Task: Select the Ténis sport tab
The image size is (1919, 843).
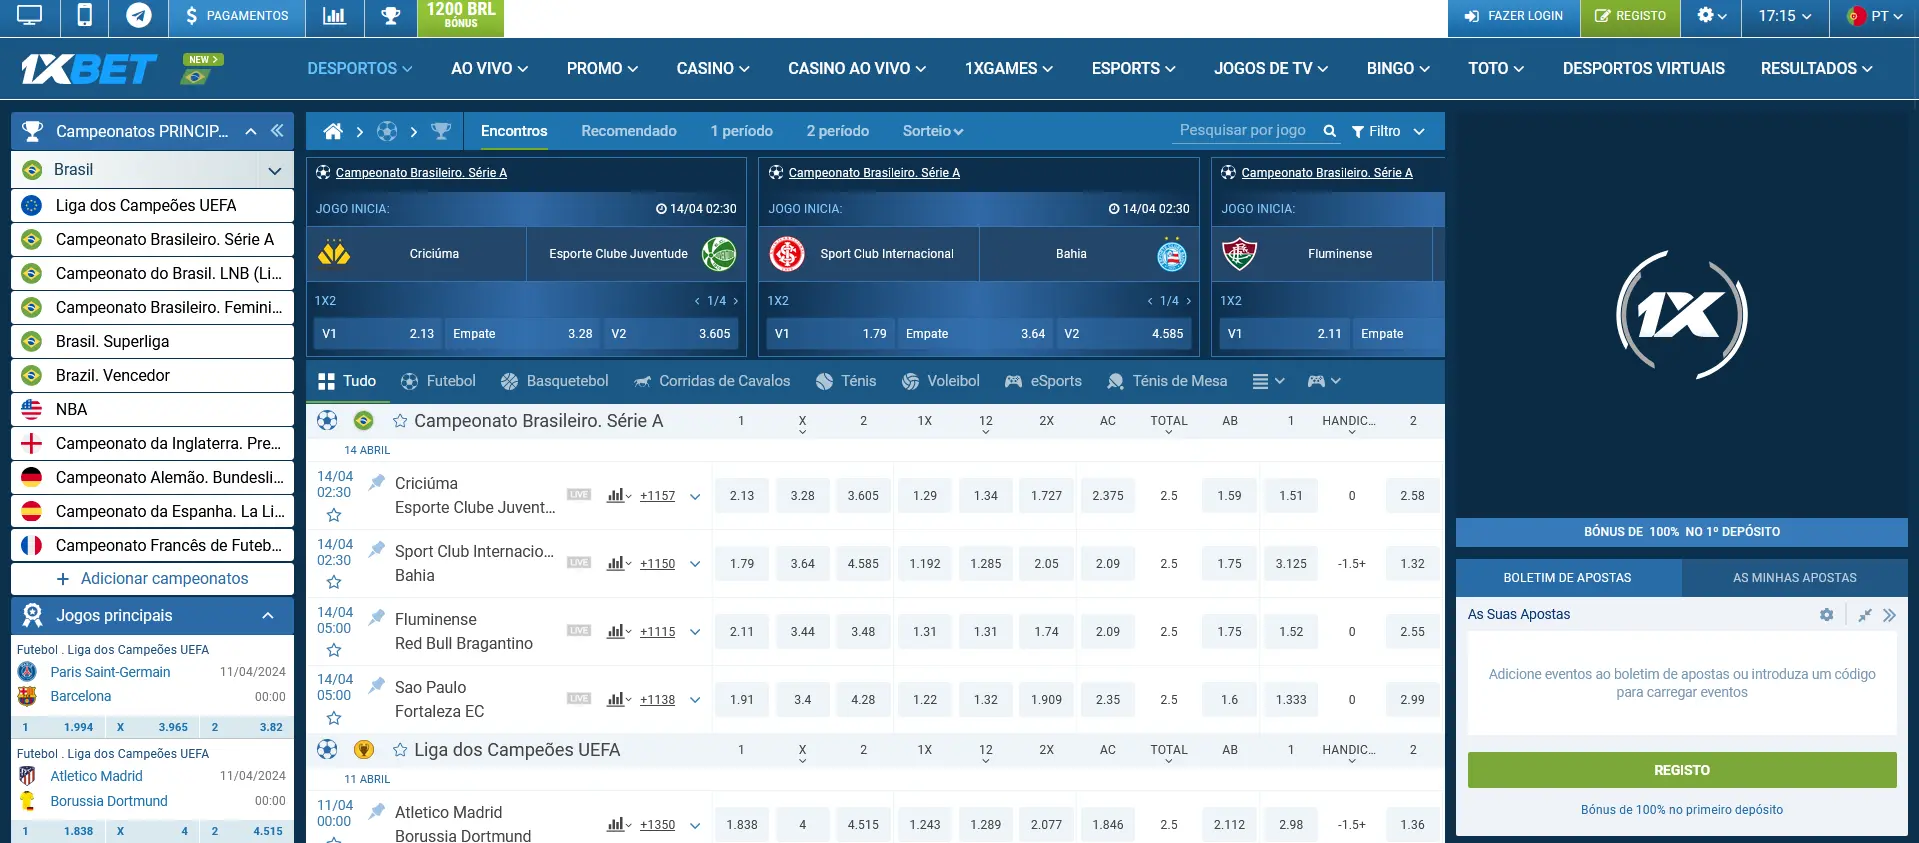Action: pyautogui.click(x=846, y=381)
